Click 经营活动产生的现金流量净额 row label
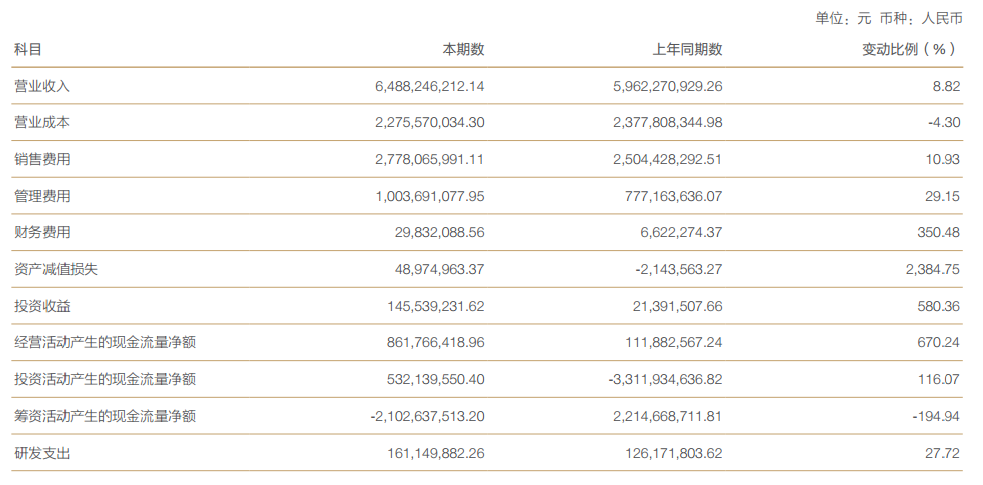The image size is (983, 485). [105, 343]
